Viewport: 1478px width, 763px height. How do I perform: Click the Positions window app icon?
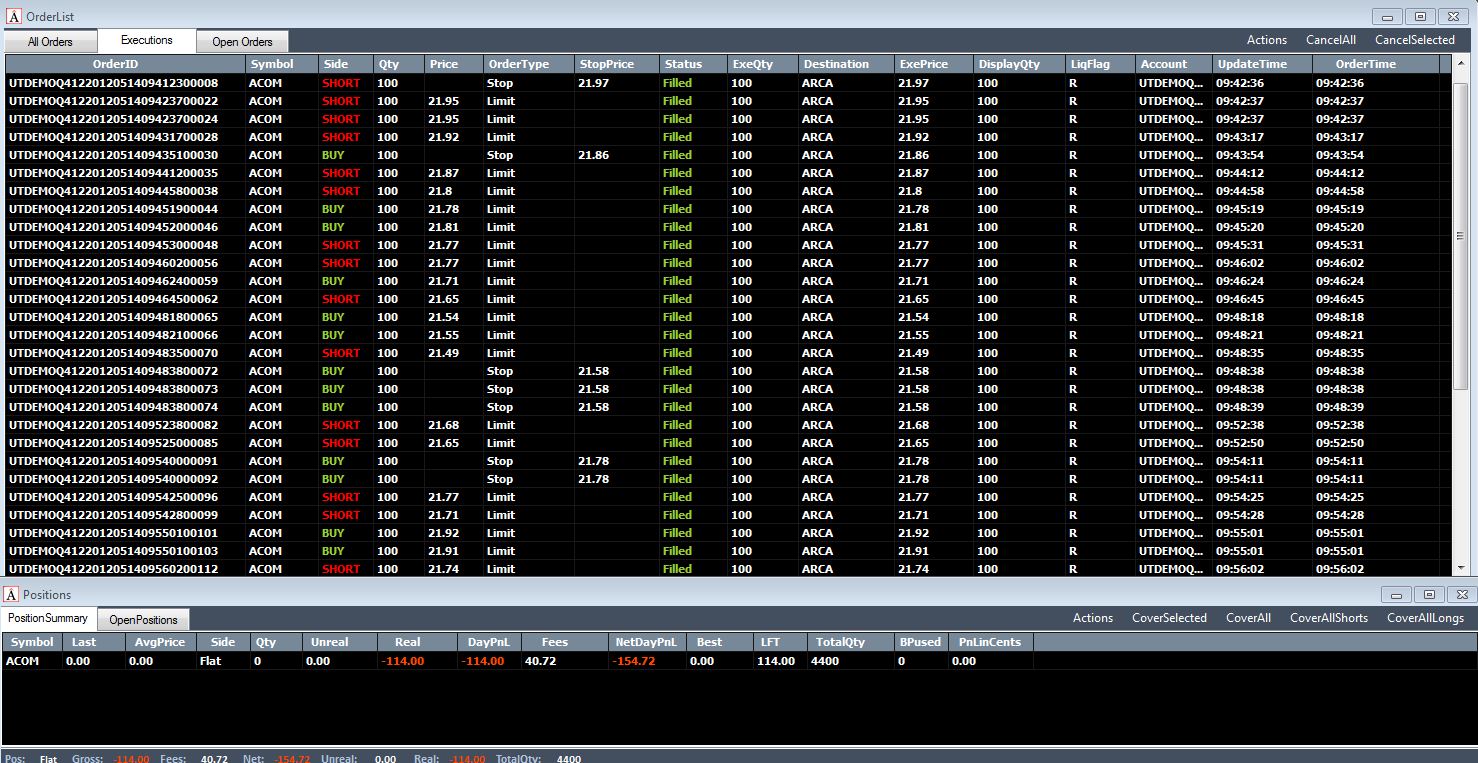[11, 594]
